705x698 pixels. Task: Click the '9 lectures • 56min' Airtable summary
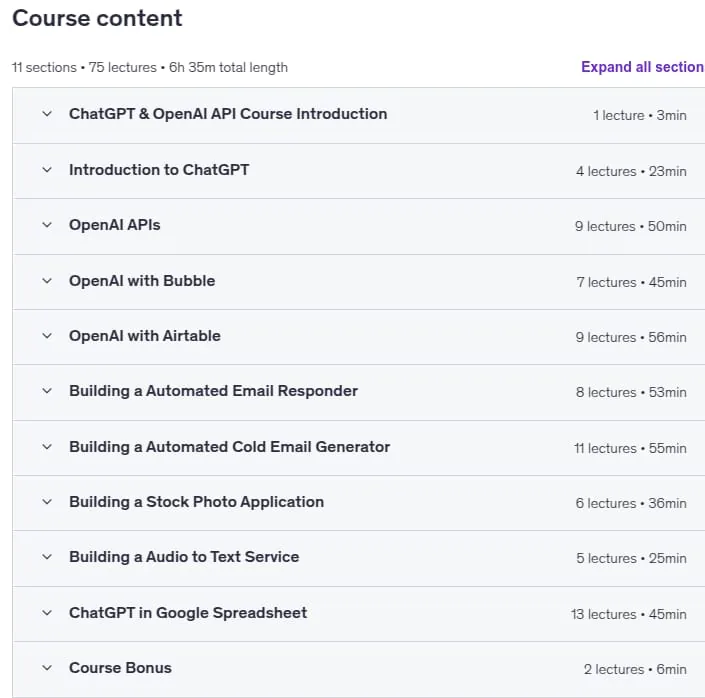tap(631, 337)
